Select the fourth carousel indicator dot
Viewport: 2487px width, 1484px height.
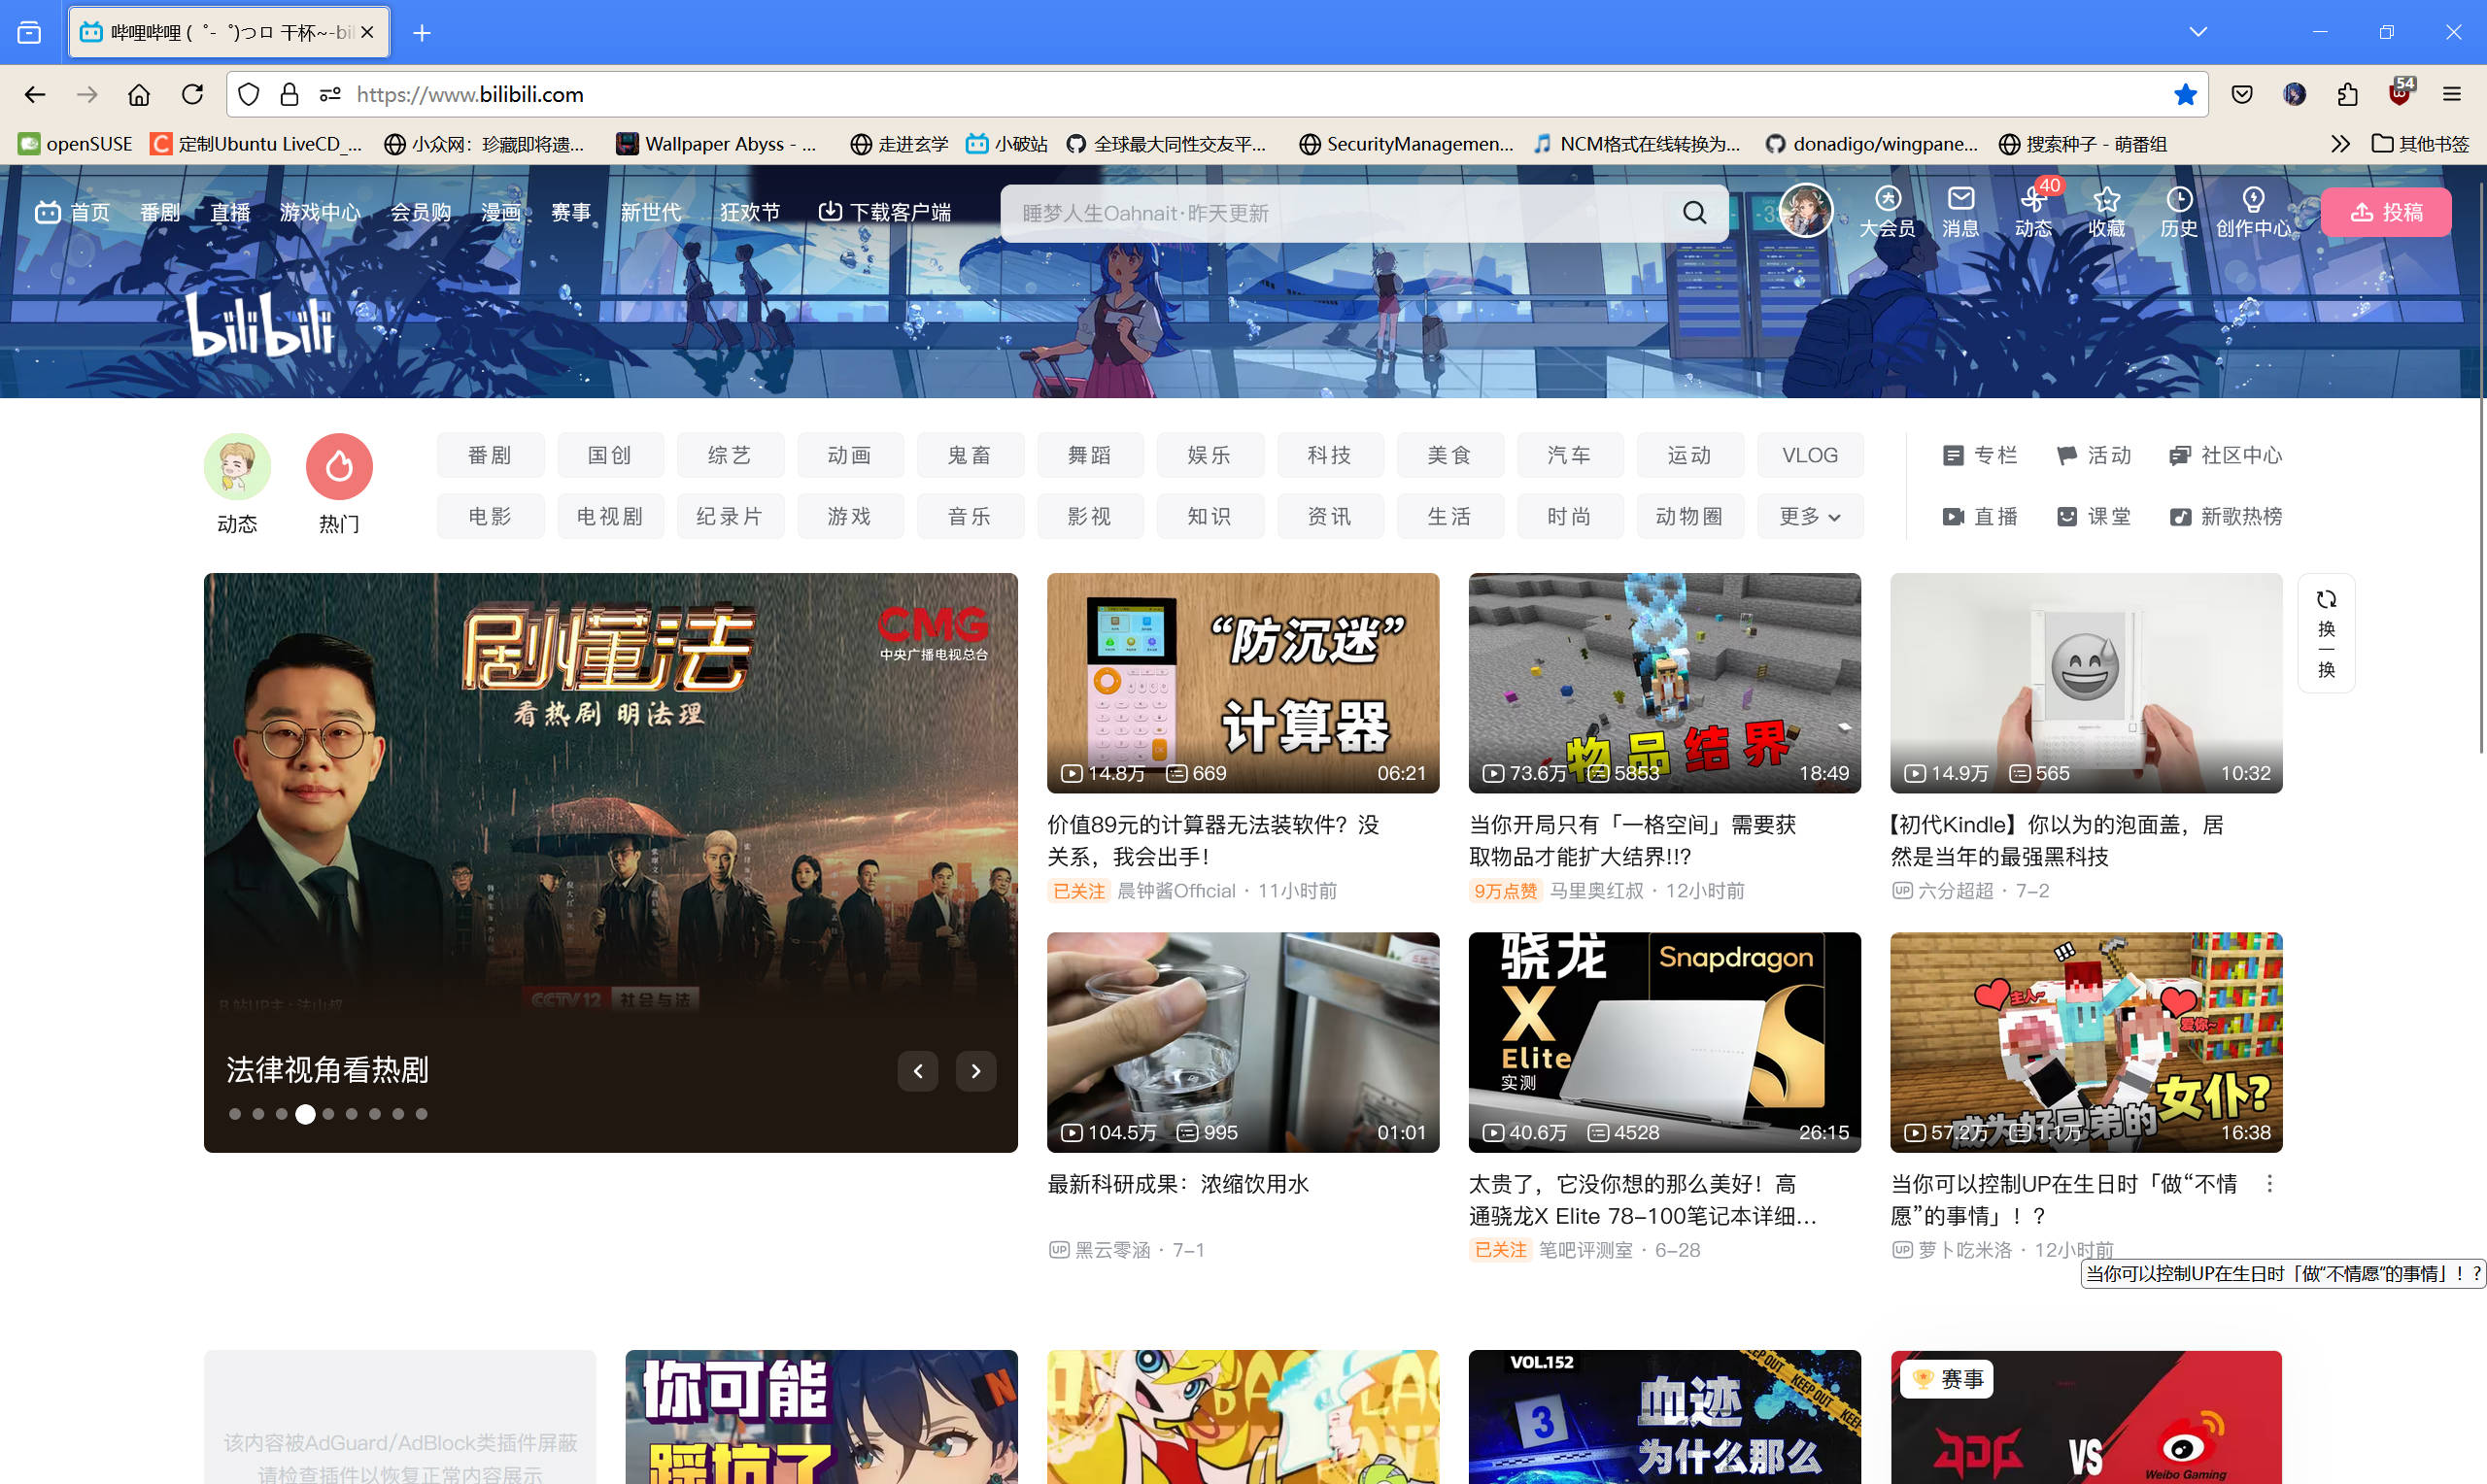(x=305, y=1114)
